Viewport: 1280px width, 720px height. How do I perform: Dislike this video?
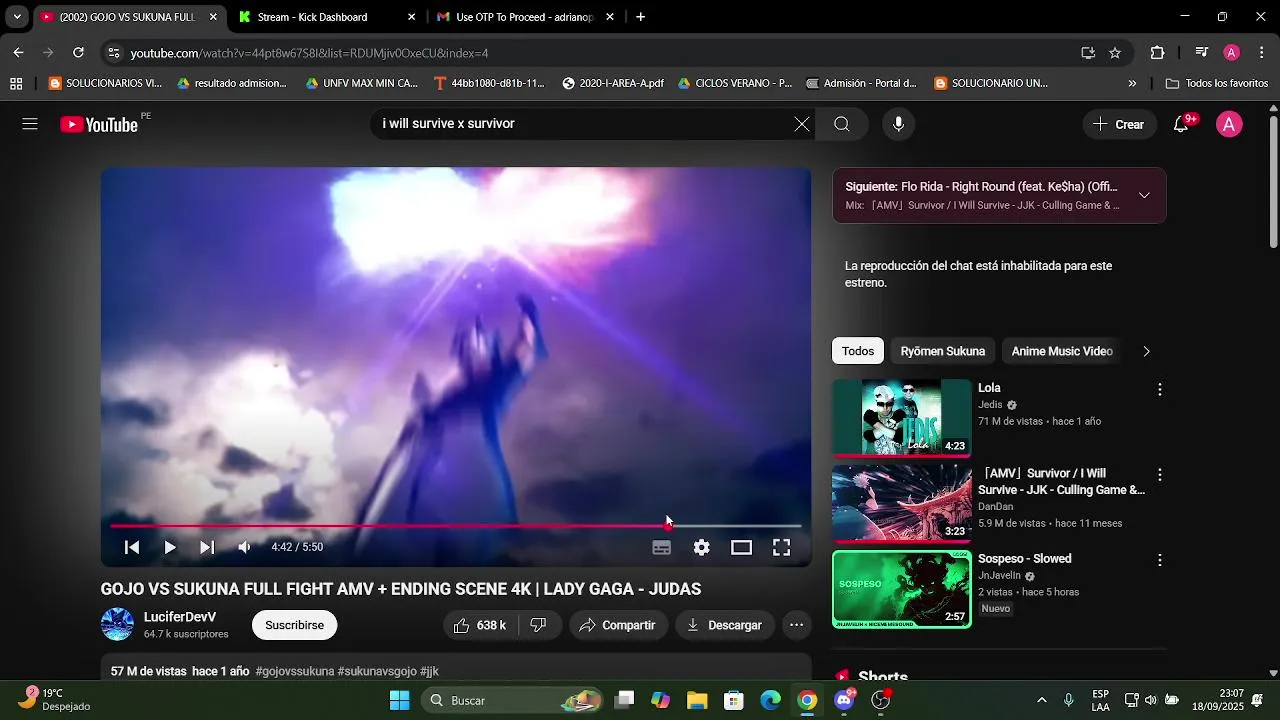click(538, 625)
